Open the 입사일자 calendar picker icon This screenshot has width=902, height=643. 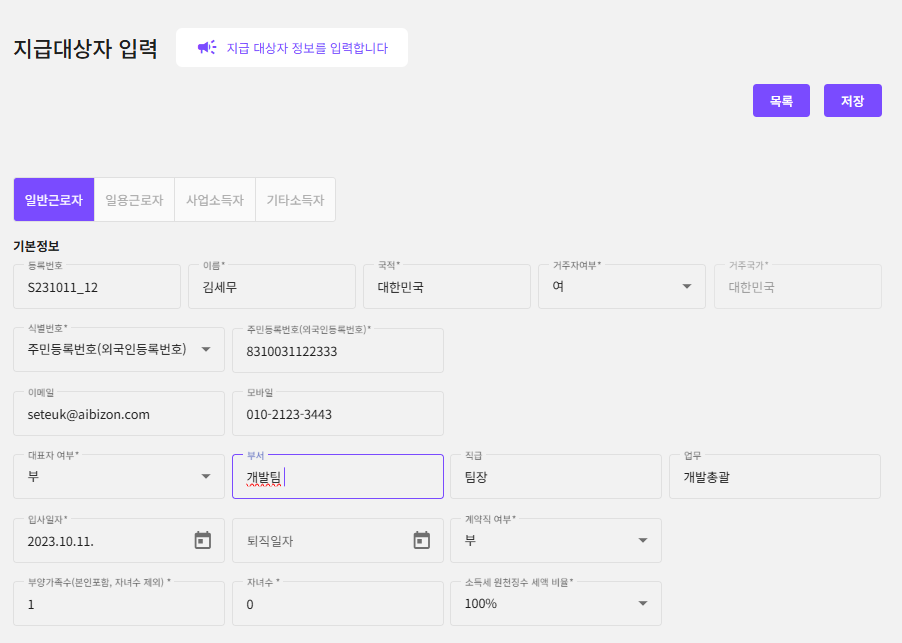click(203, 540)
